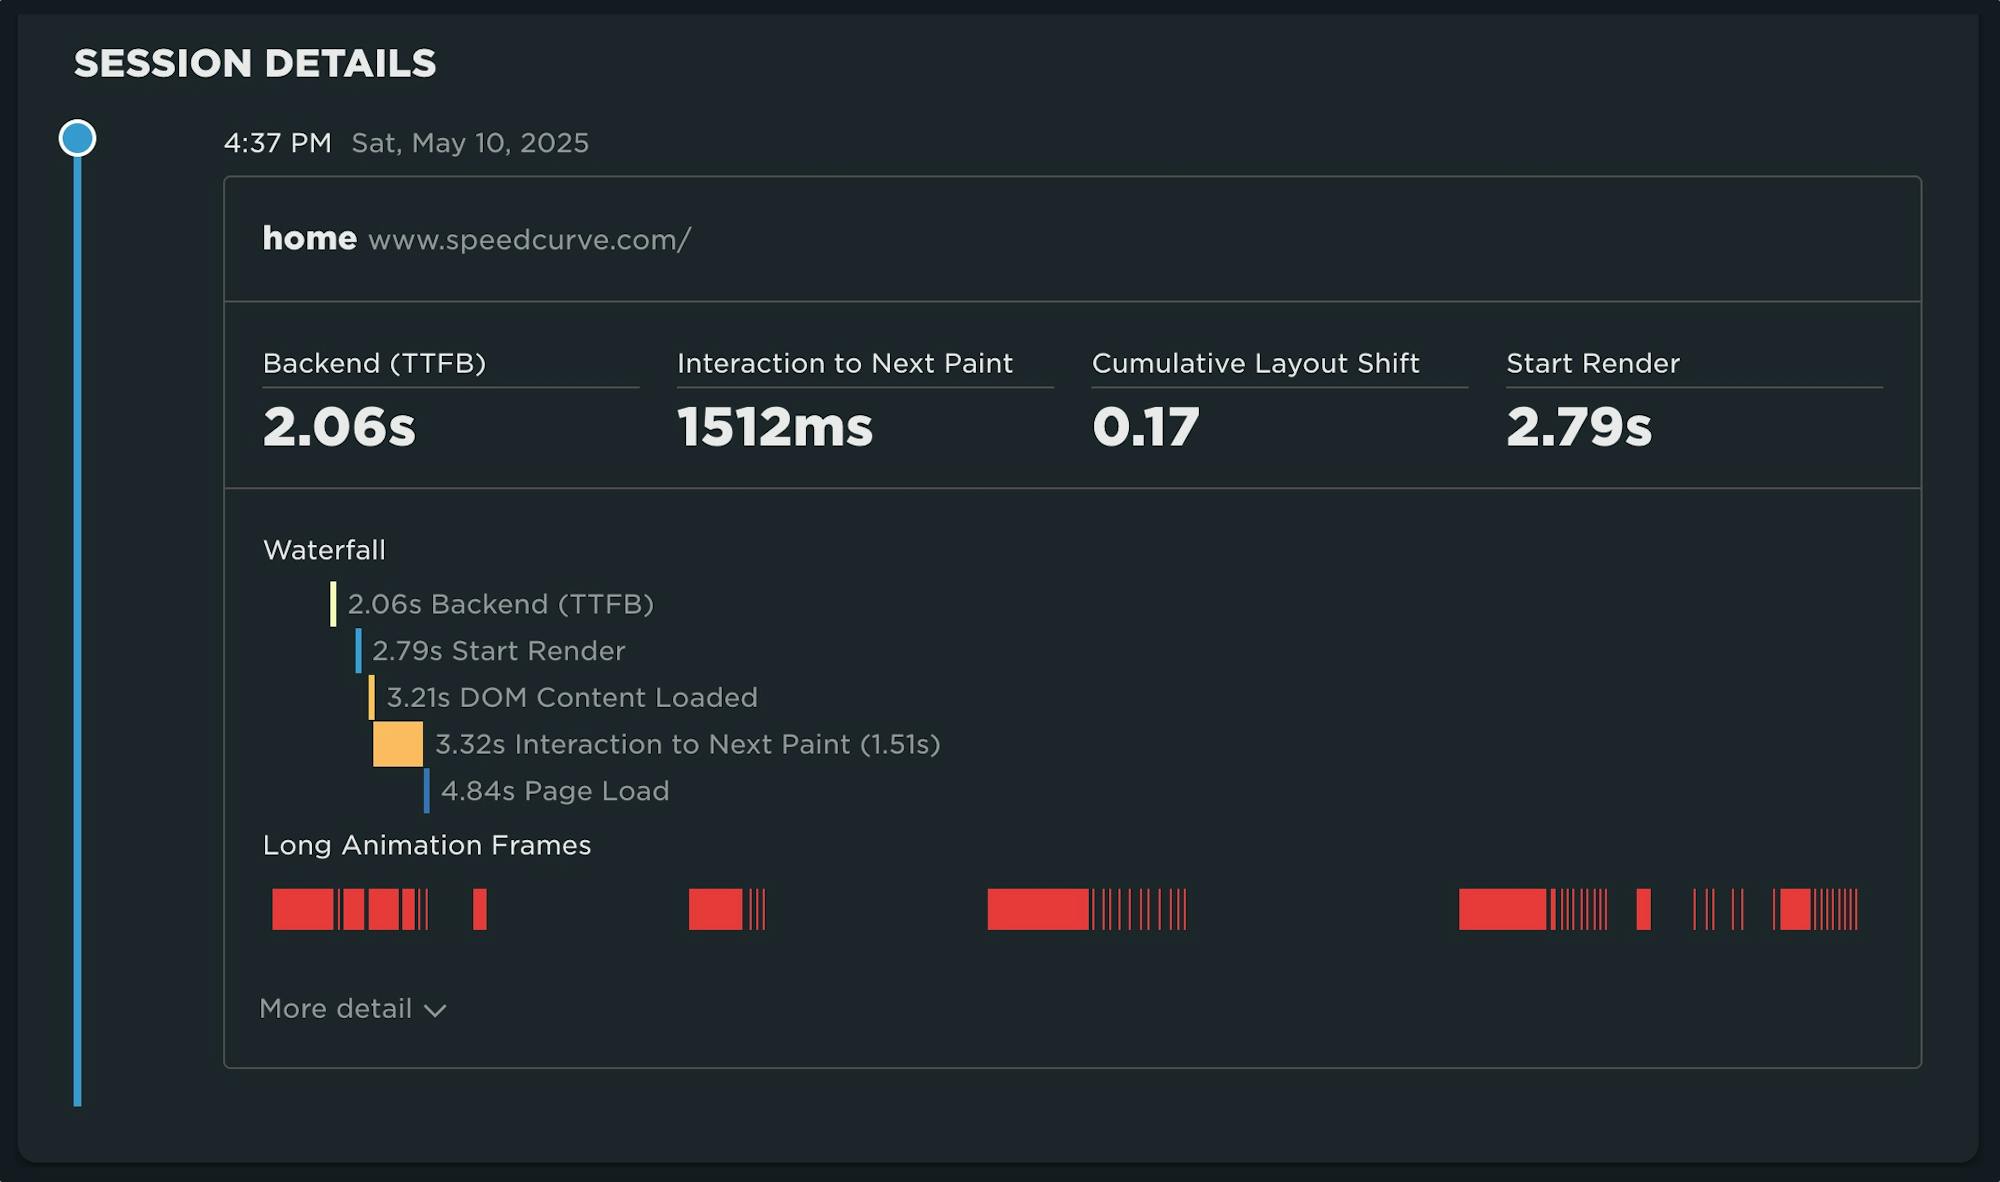The width and height of the screenshot is (2000, 1182).
Task: Expand the More detail section
Action: click(336, 1008)
